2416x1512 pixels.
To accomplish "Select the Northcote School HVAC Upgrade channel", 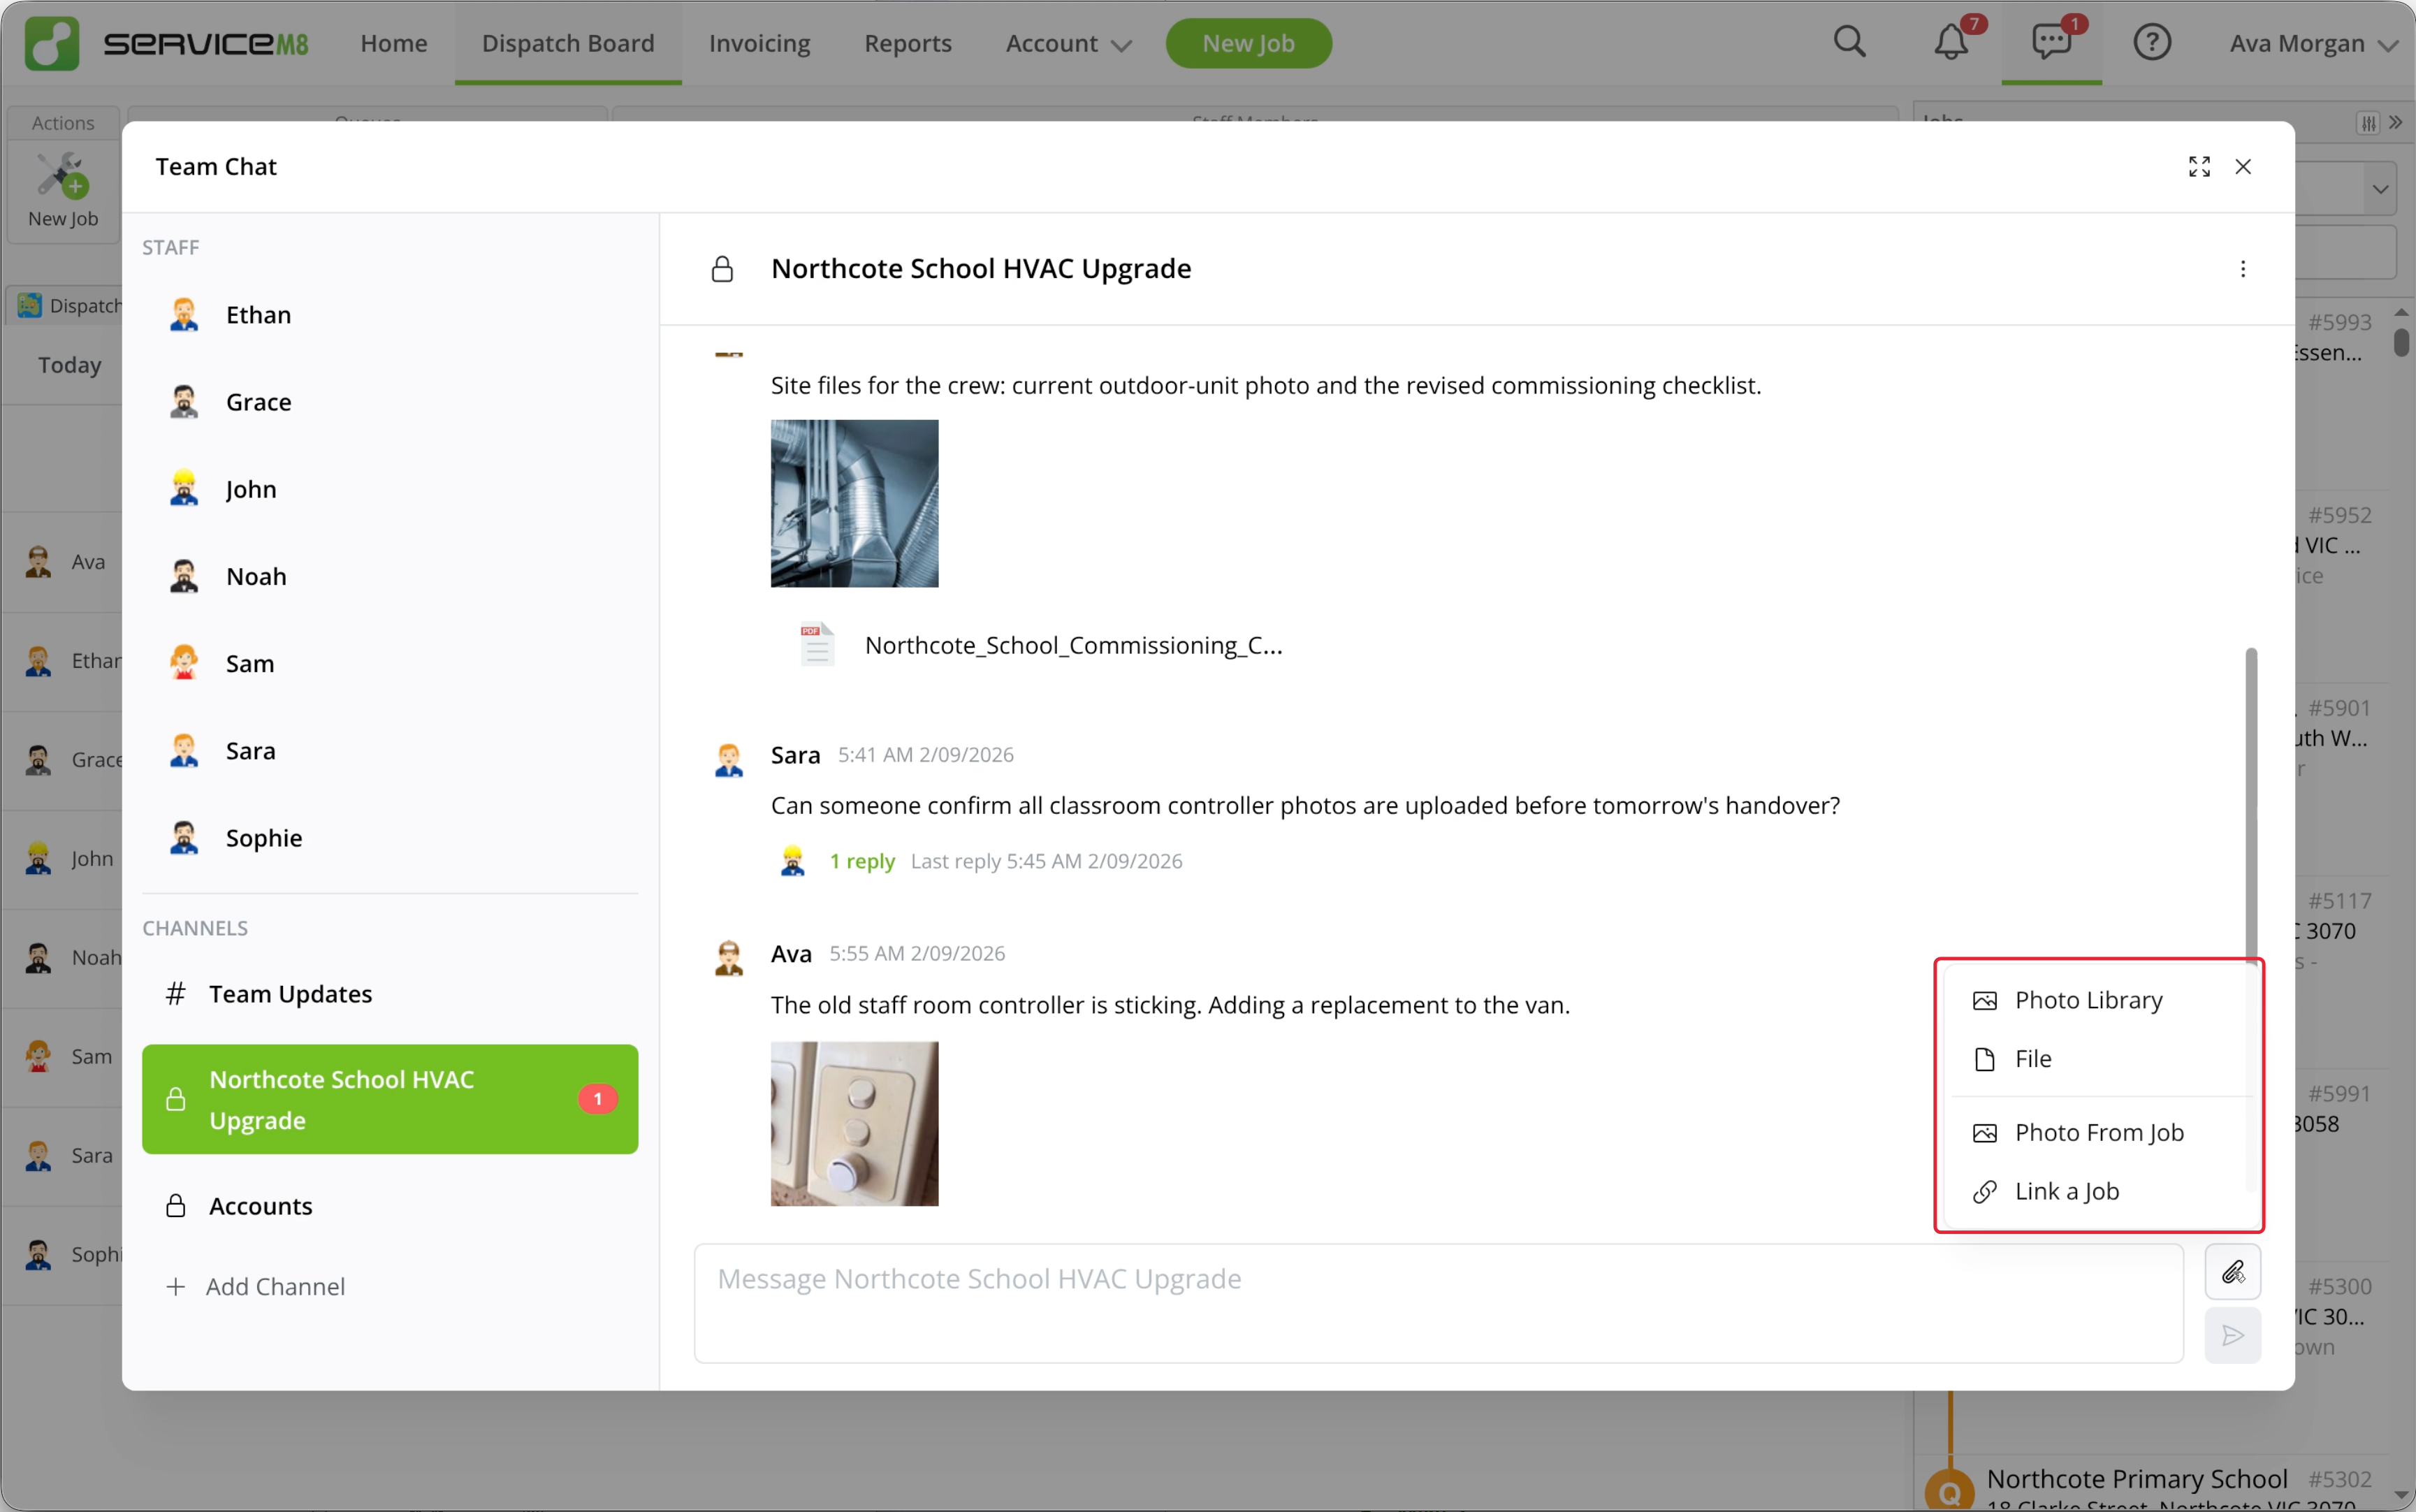I will click(390, 1099).
